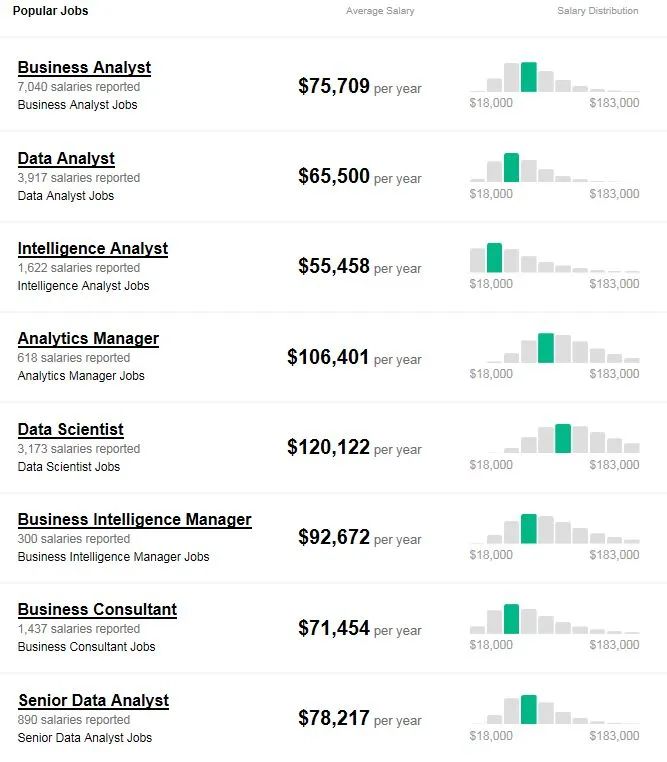
Task: Click the Data Analyst job title
Action: 66,158
